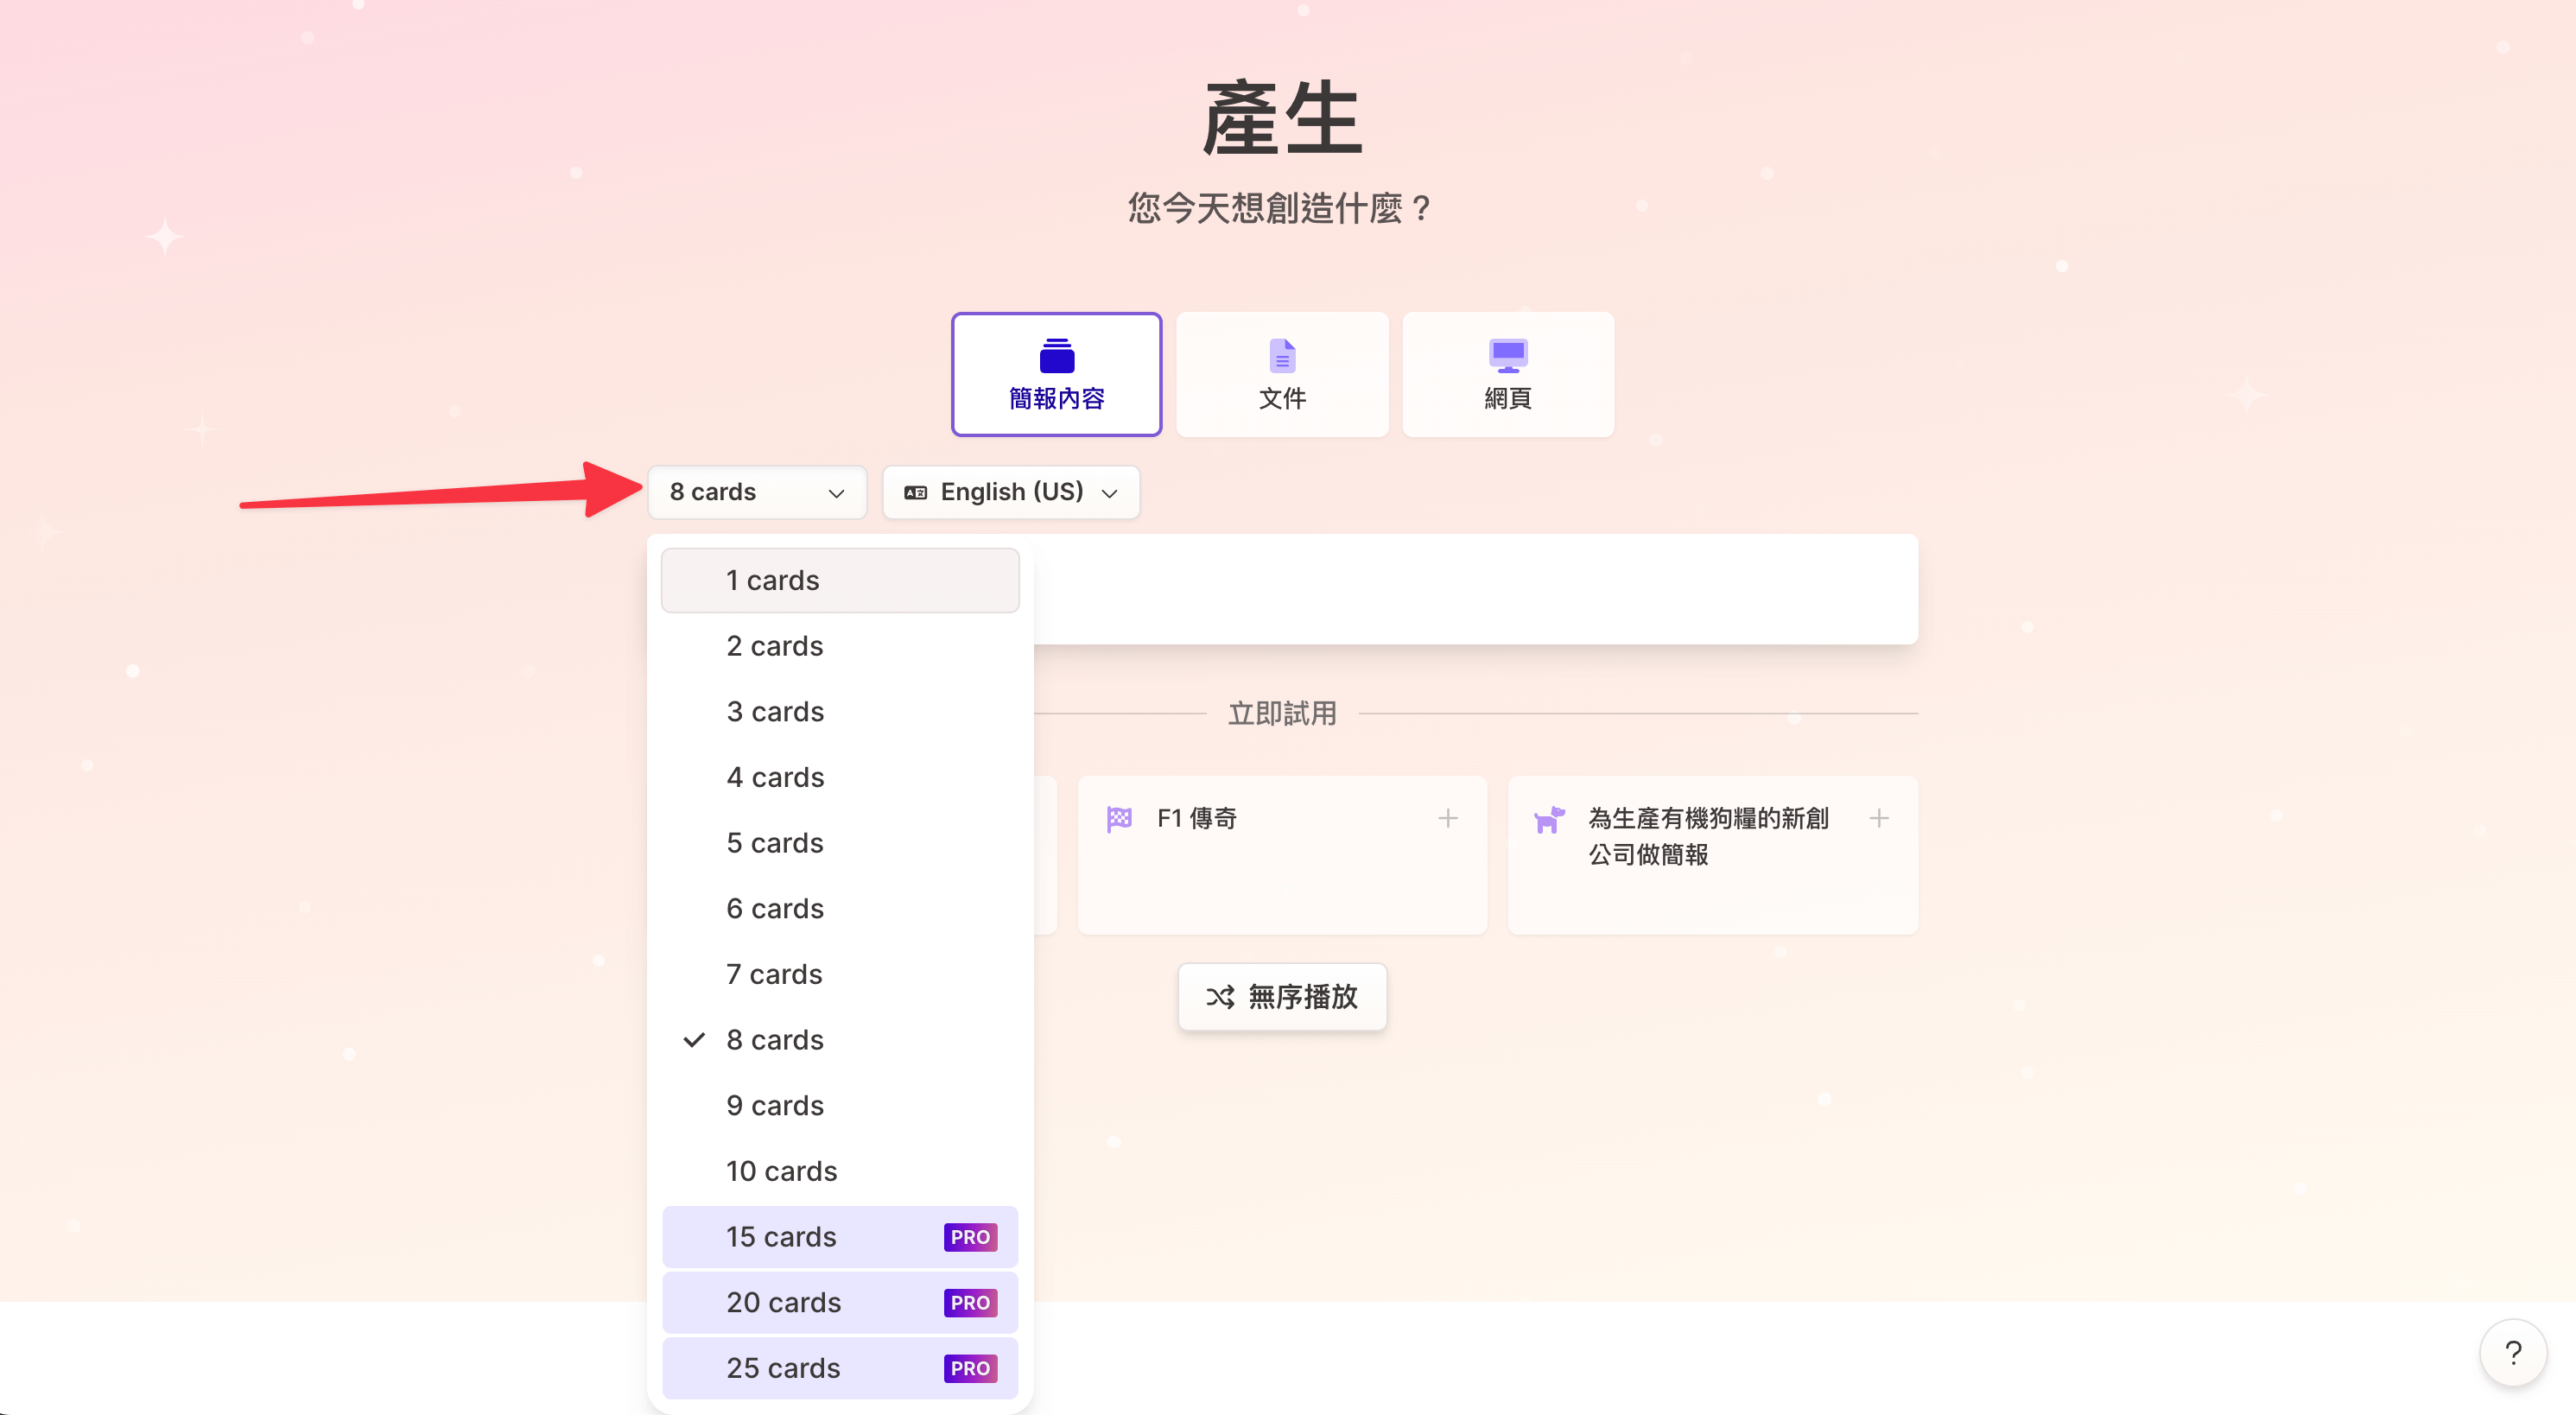Click the empty prompt text field

(1475, 589)
